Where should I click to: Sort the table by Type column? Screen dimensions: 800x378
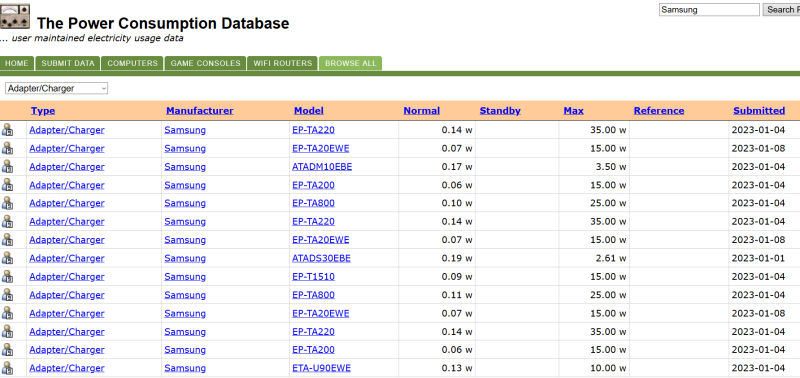point(43,111)
